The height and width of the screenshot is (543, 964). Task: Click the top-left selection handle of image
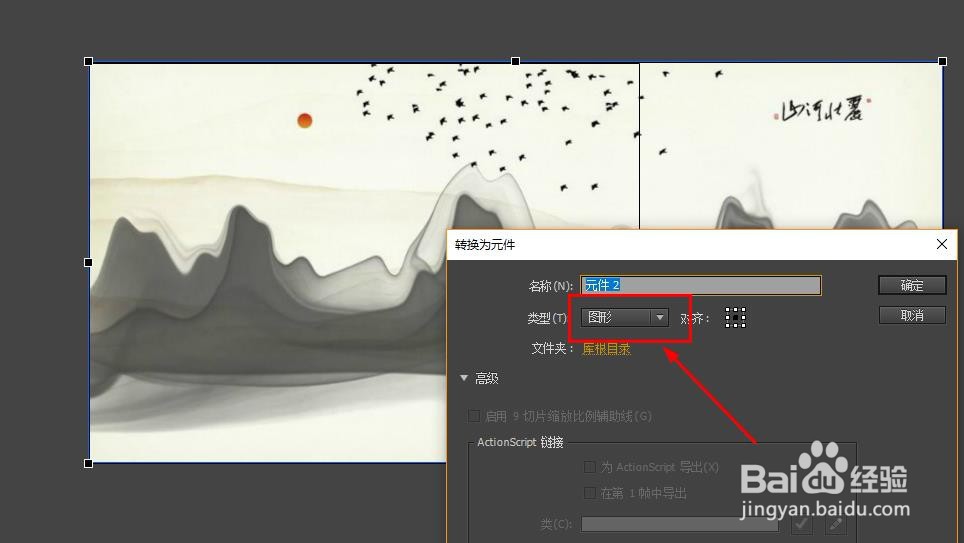point(89,61)
